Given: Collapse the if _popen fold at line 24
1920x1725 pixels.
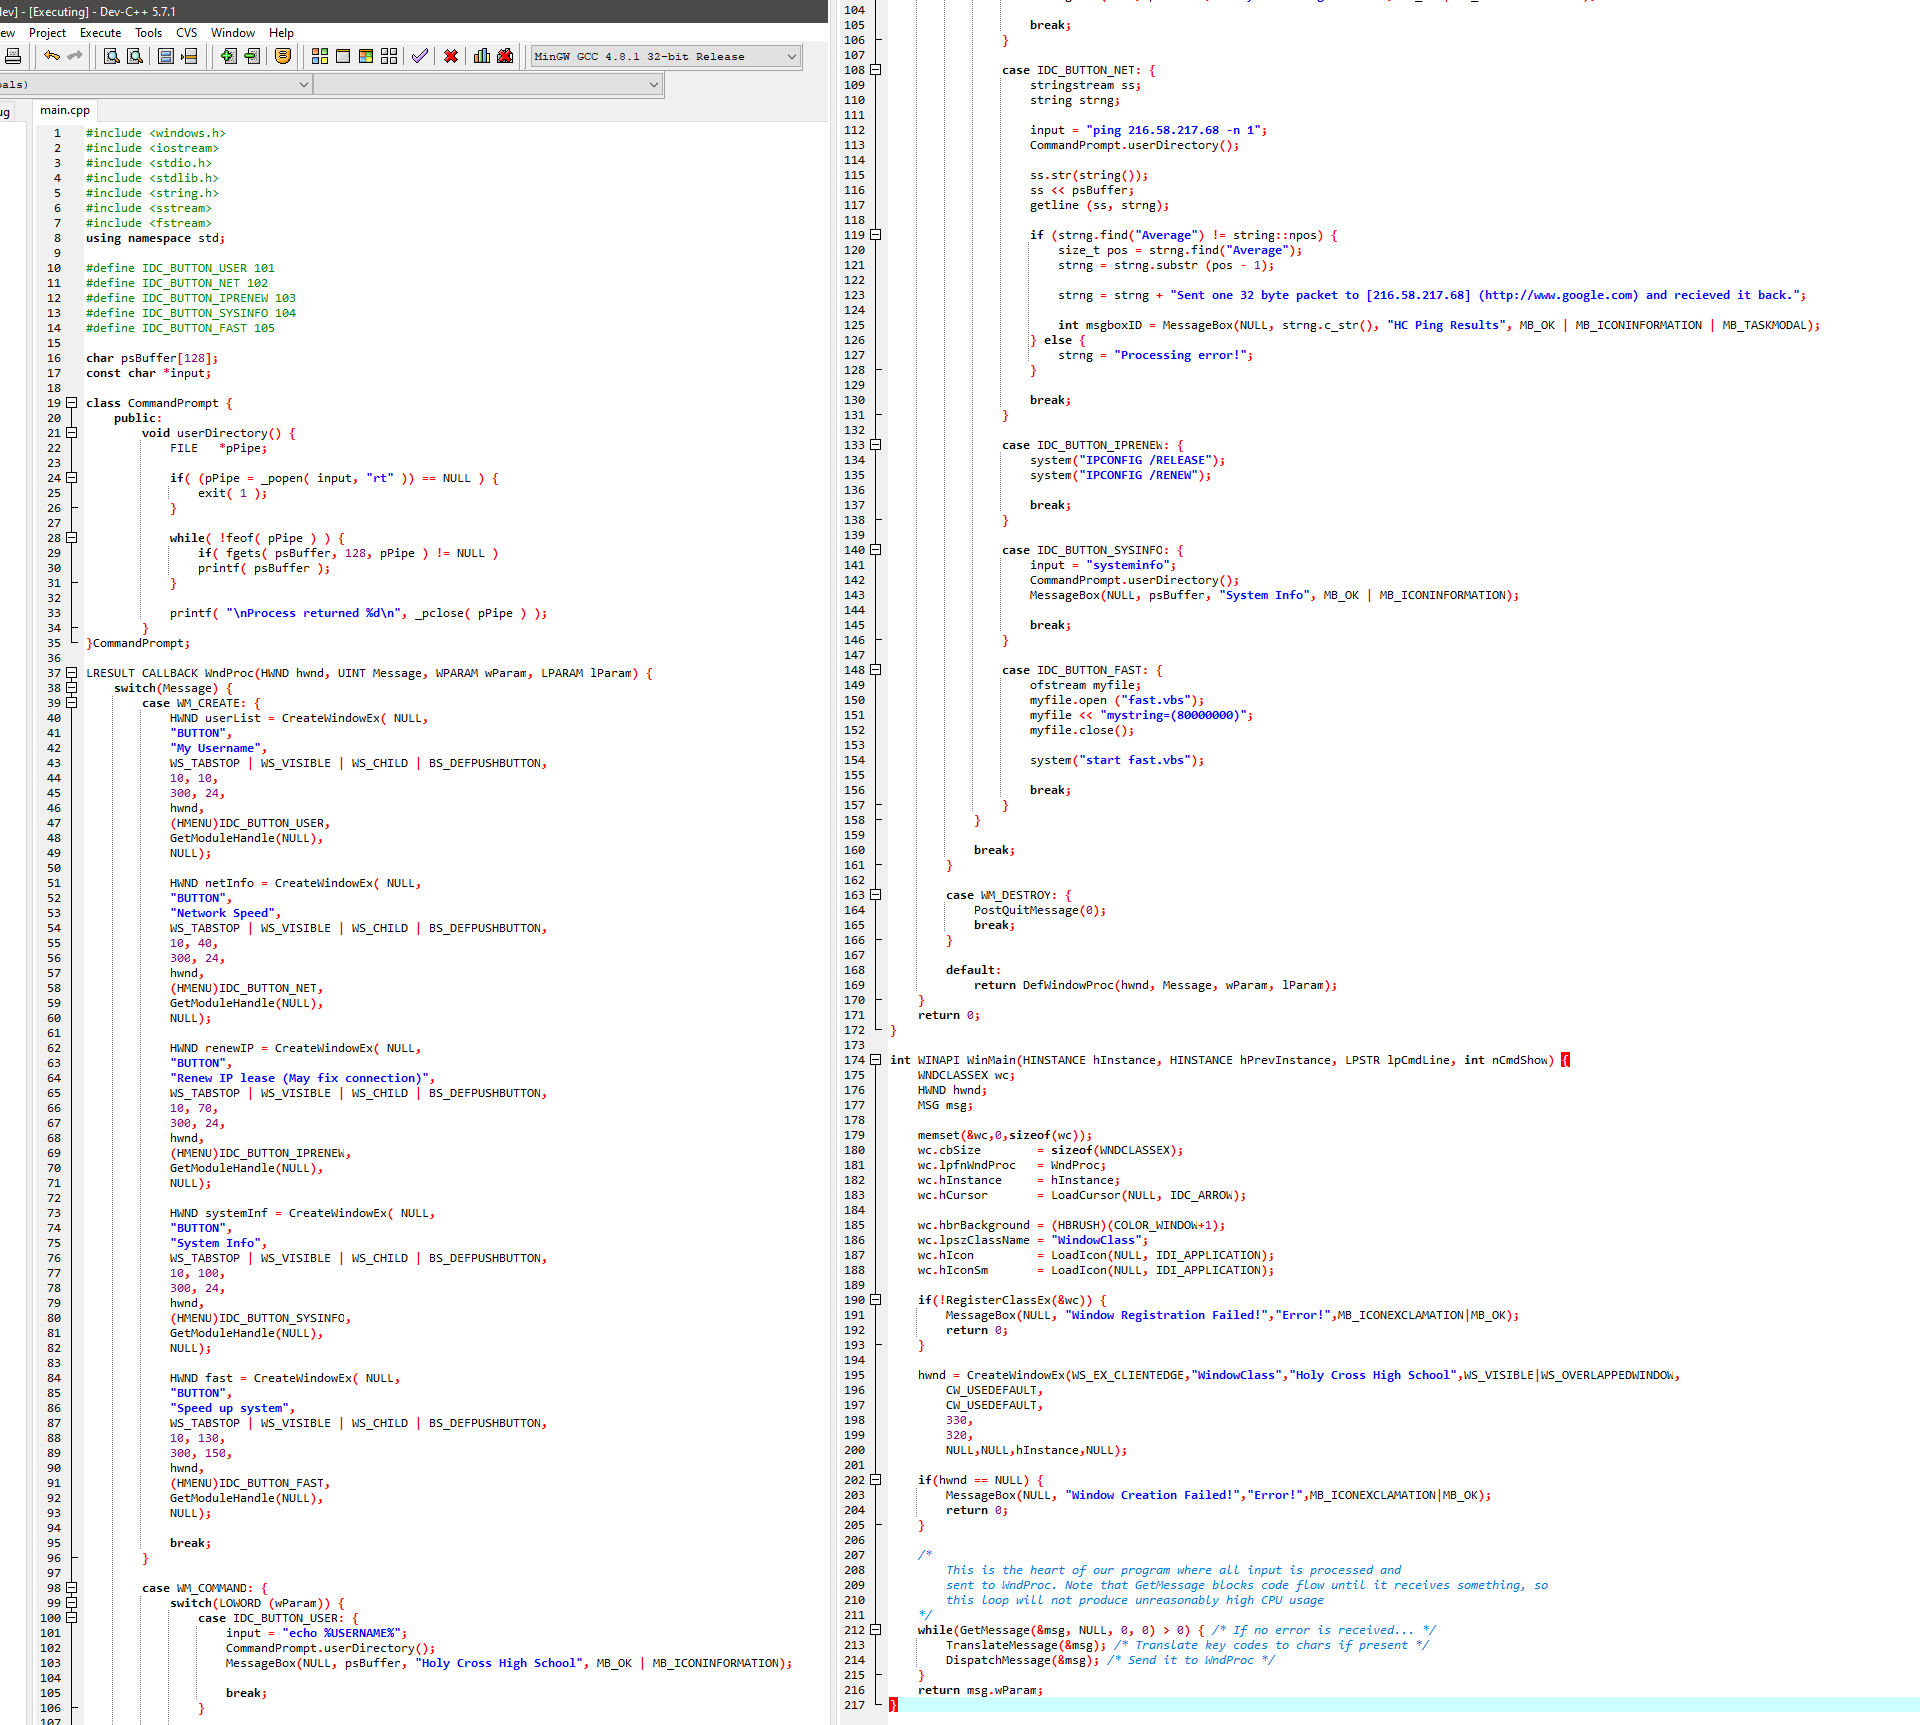Looking at the screenshot, I should pos(72,478).
